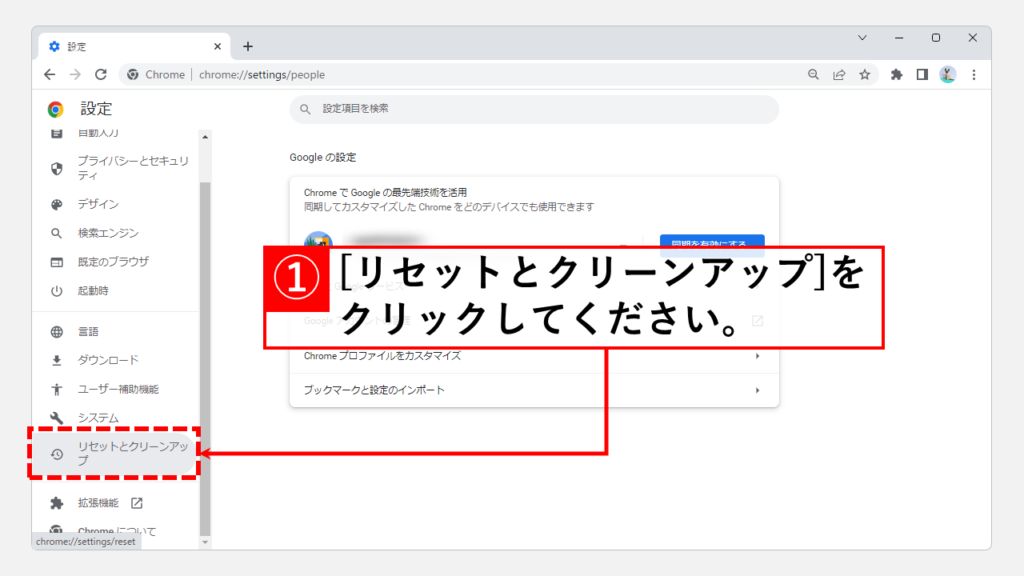Open the tab search chevron in title bar
The width and height of the screenshot is (1024, 576).
(862, 38)
